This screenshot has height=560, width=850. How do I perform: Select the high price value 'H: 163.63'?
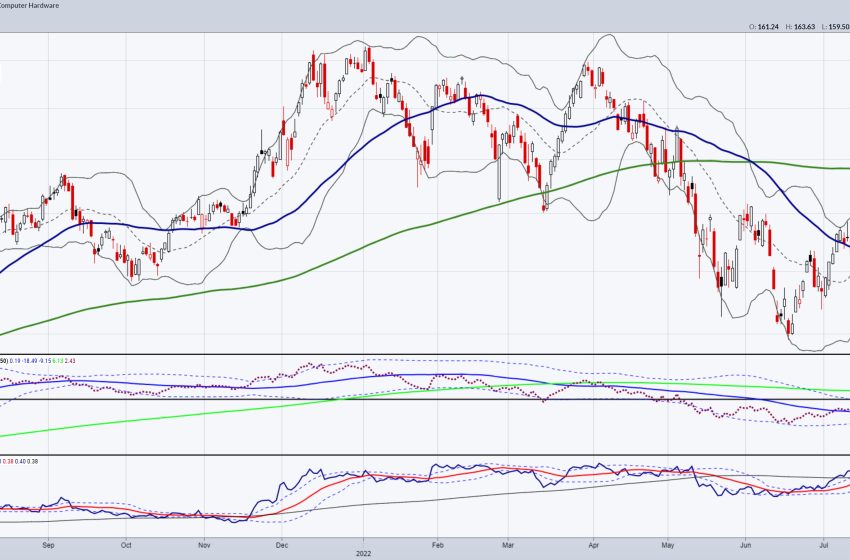point(800,27)
